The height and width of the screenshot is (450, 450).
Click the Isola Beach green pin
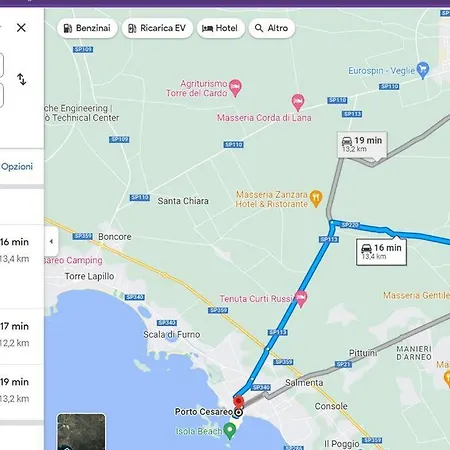tap(229, 430)
